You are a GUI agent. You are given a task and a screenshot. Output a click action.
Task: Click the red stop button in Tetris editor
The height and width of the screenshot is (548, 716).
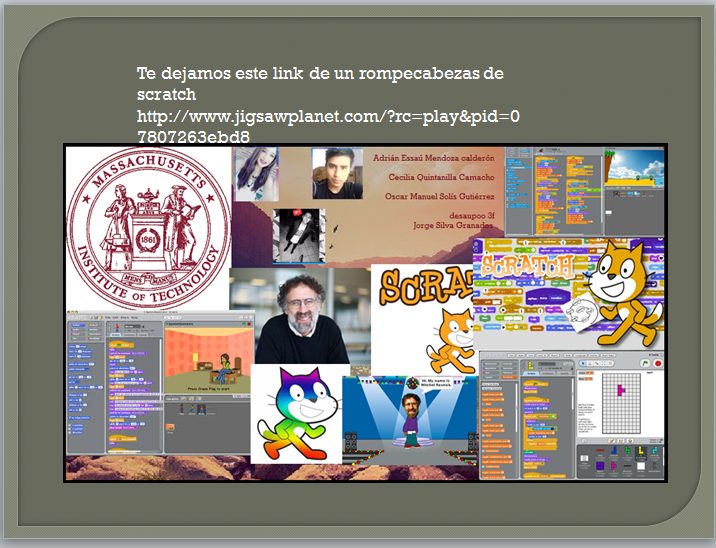pyautogui.click(x=658, y=364)
